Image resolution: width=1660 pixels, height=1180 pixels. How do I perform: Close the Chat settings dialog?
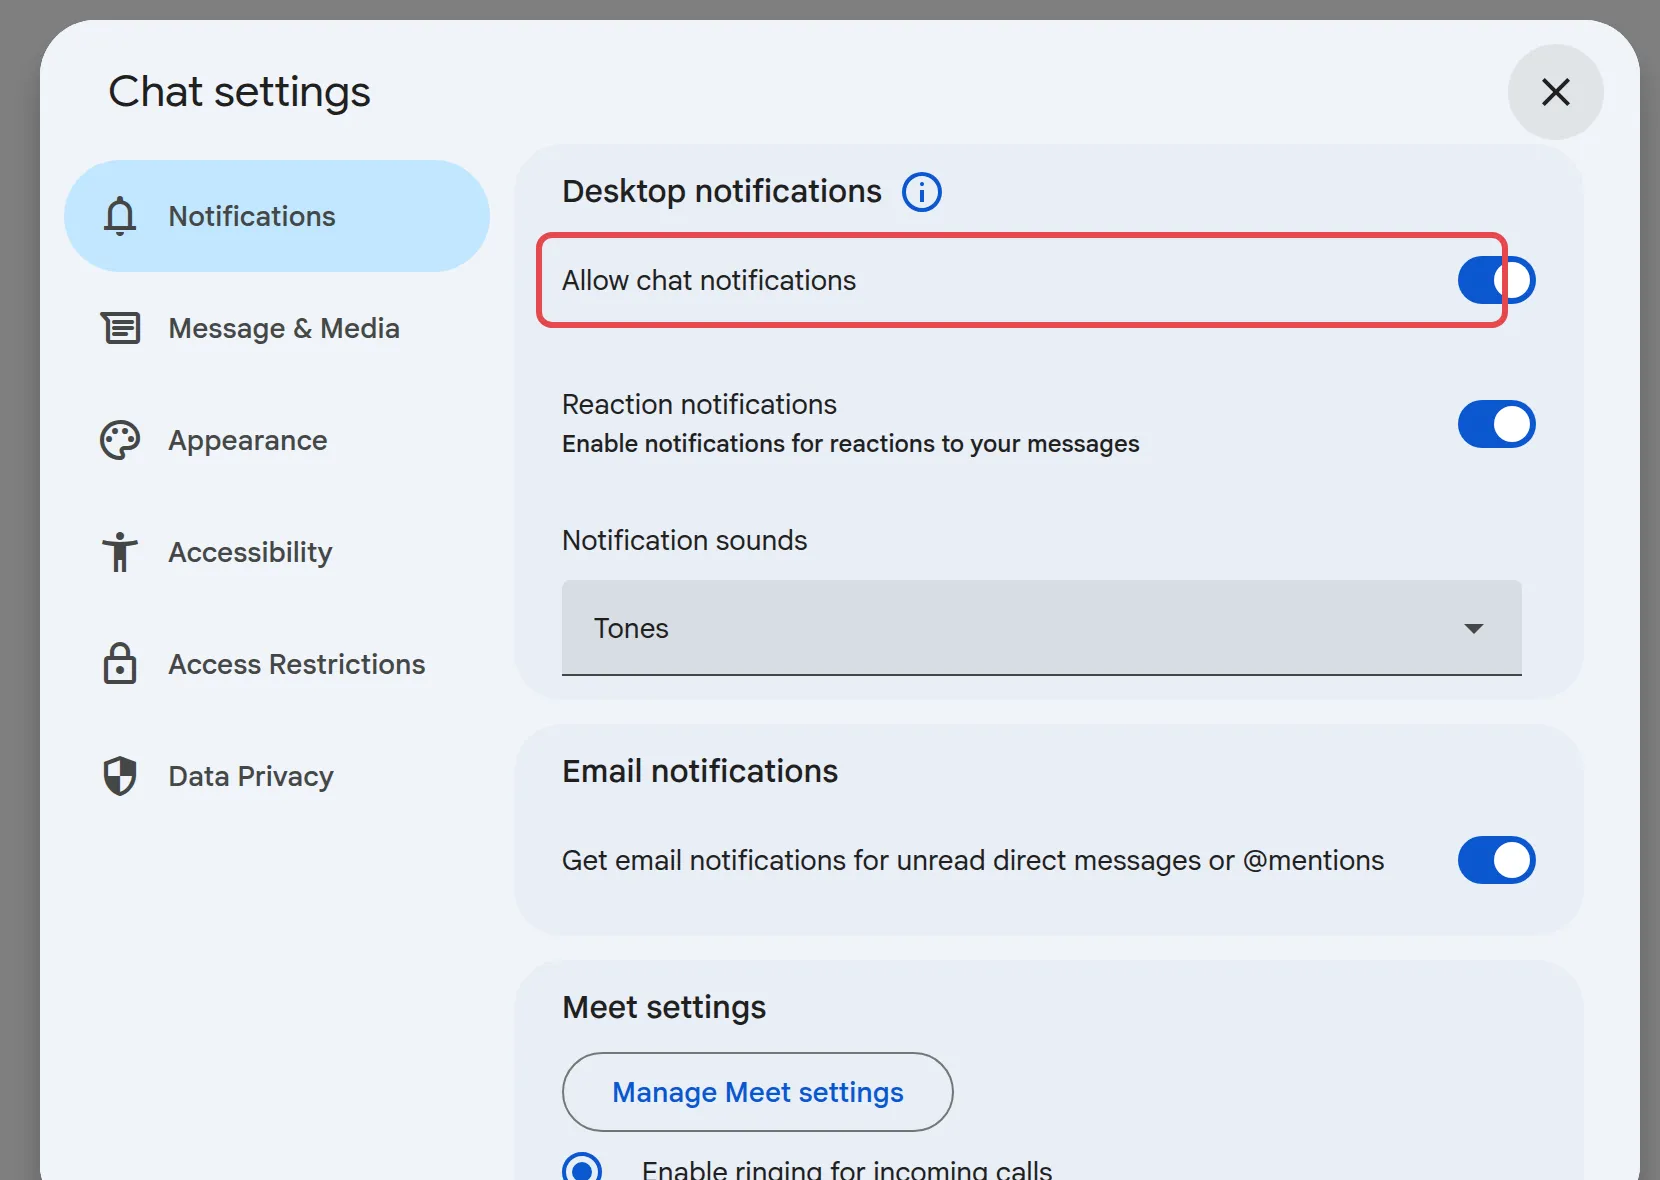[1555, 92]
